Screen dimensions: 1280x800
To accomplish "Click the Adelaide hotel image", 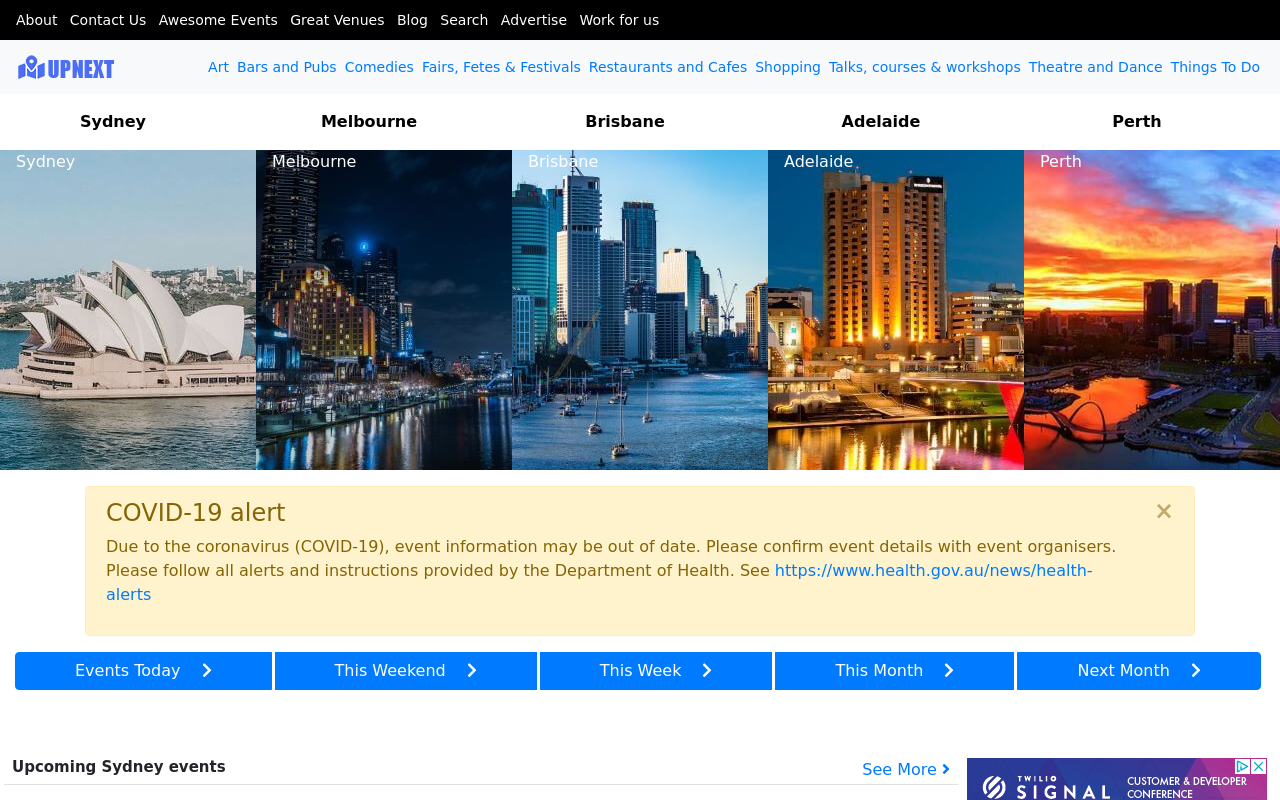I will [896, 310].
